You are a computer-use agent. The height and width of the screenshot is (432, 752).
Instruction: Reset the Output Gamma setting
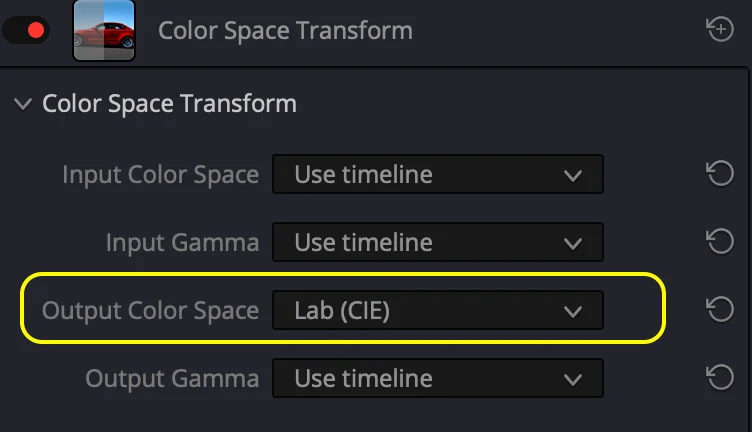(720, 377)
